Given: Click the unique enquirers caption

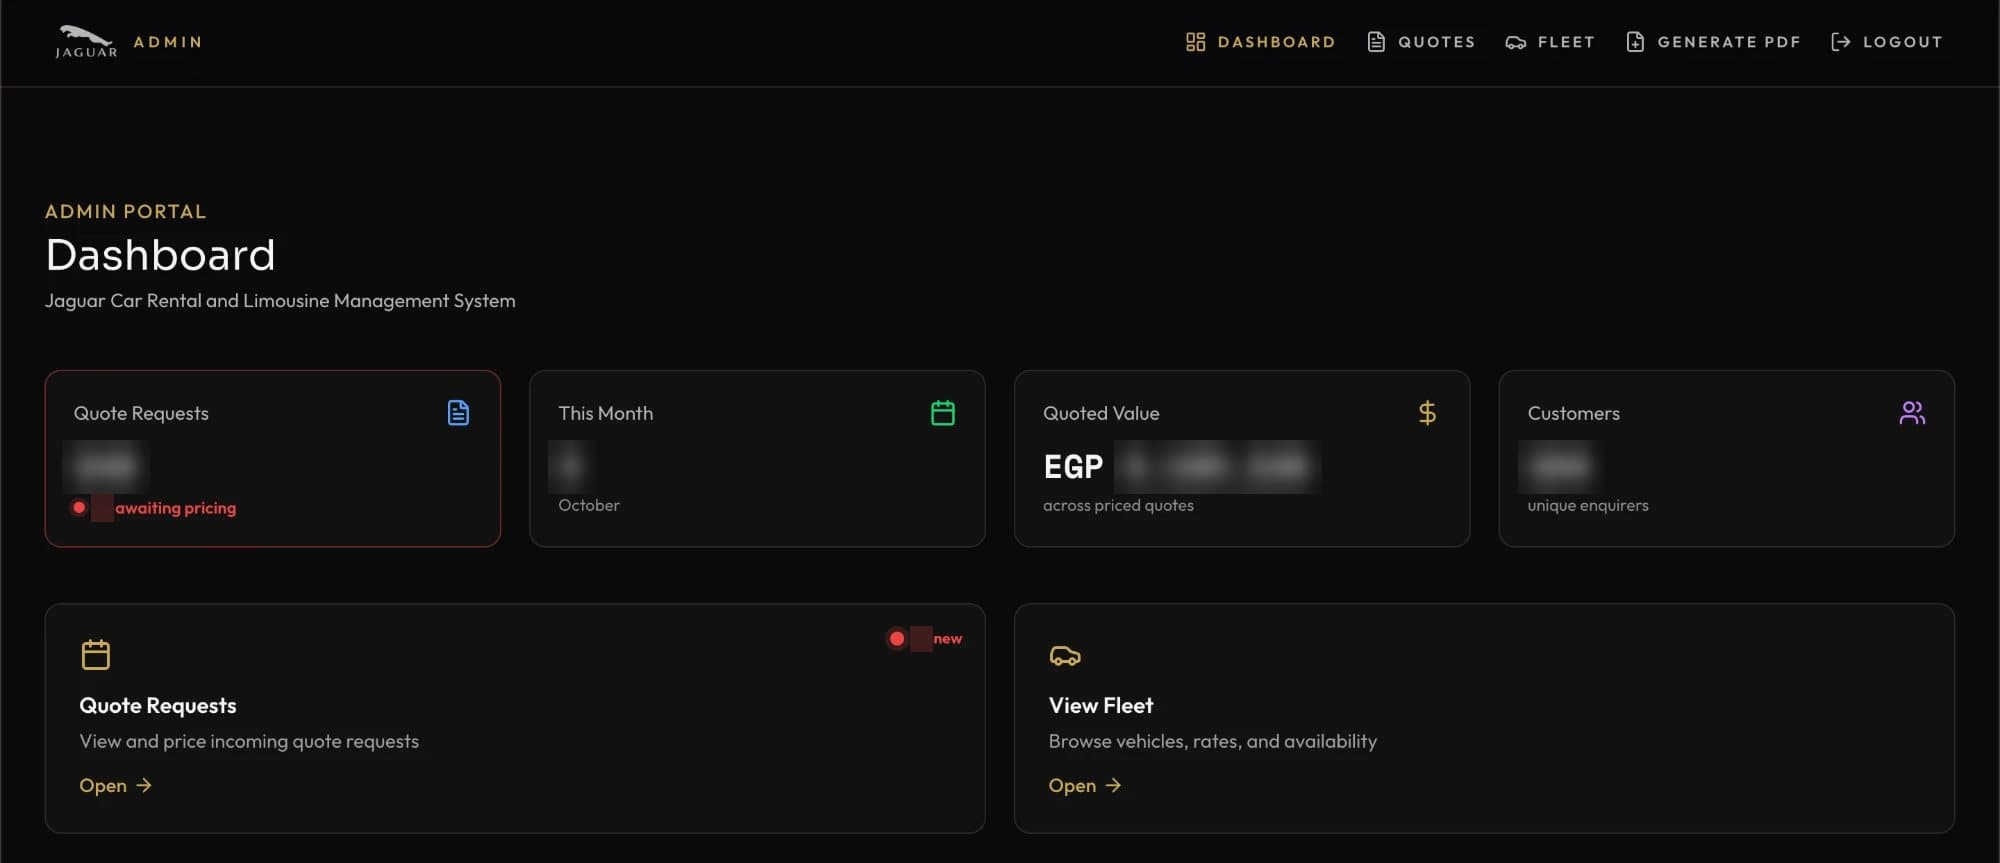Looking at the screenshot, I should click(x=1588, y=506).
